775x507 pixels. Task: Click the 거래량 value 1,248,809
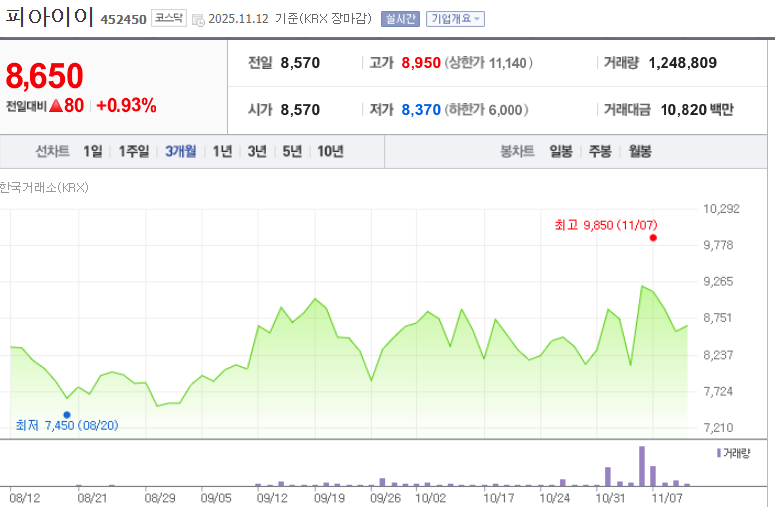682,63
